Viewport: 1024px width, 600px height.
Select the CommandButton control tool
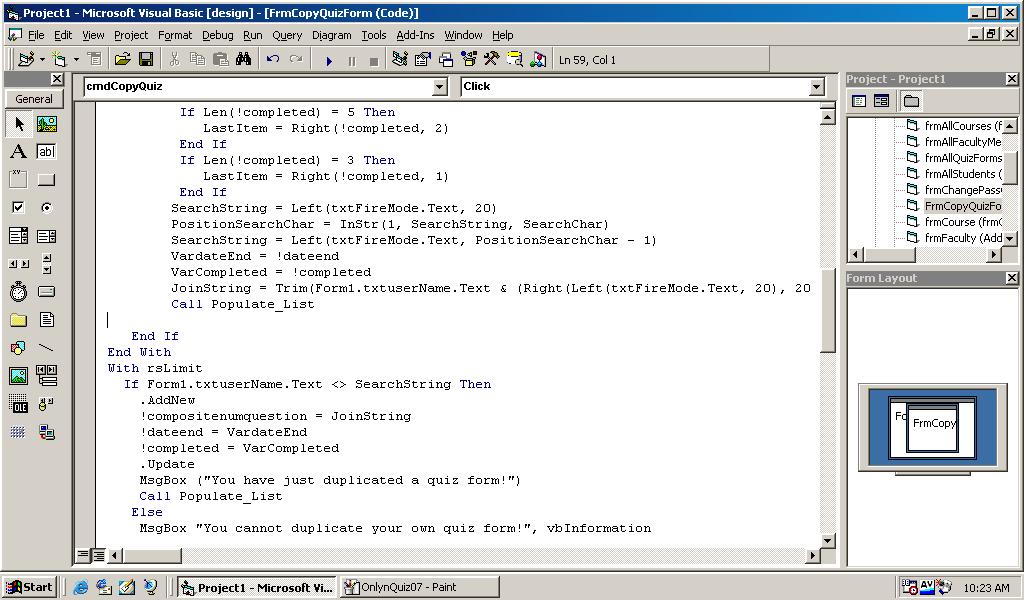tap(46, 180)
